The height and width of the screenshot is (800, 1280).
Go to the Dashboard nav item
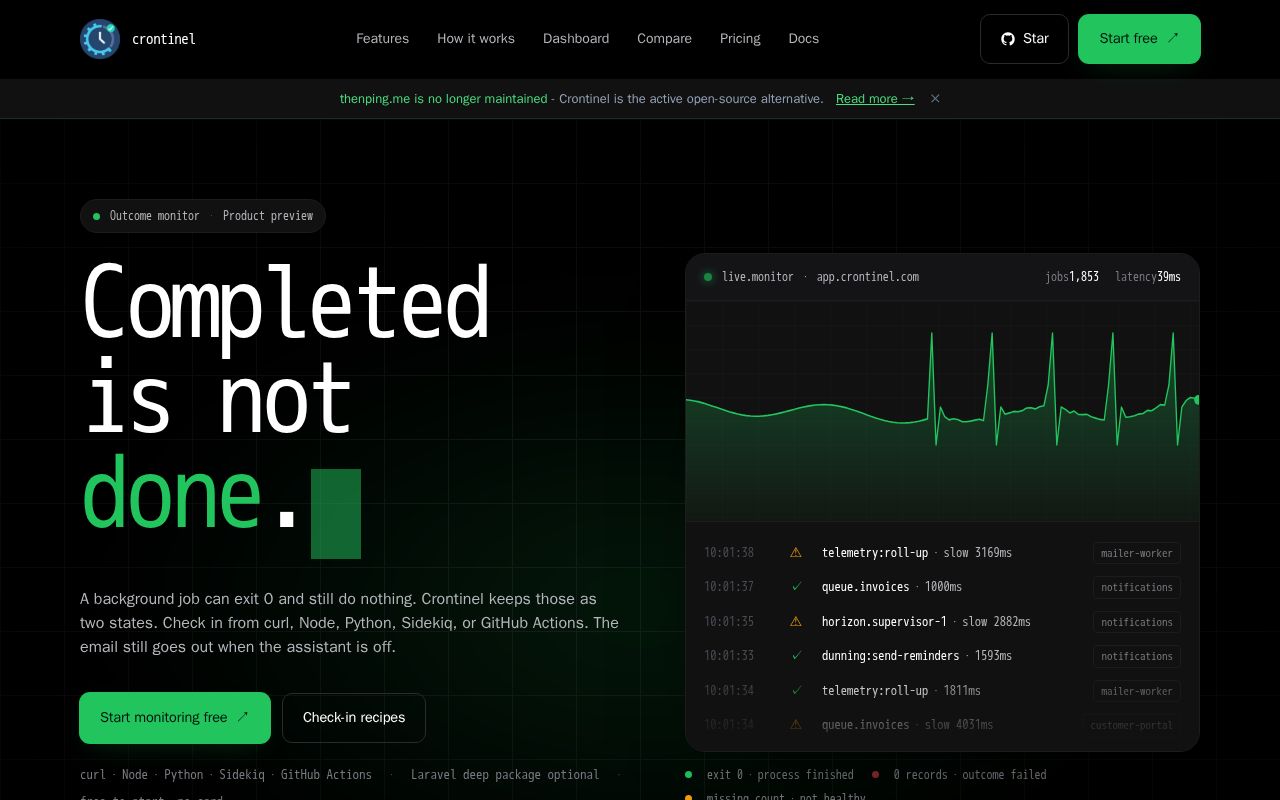576,39
